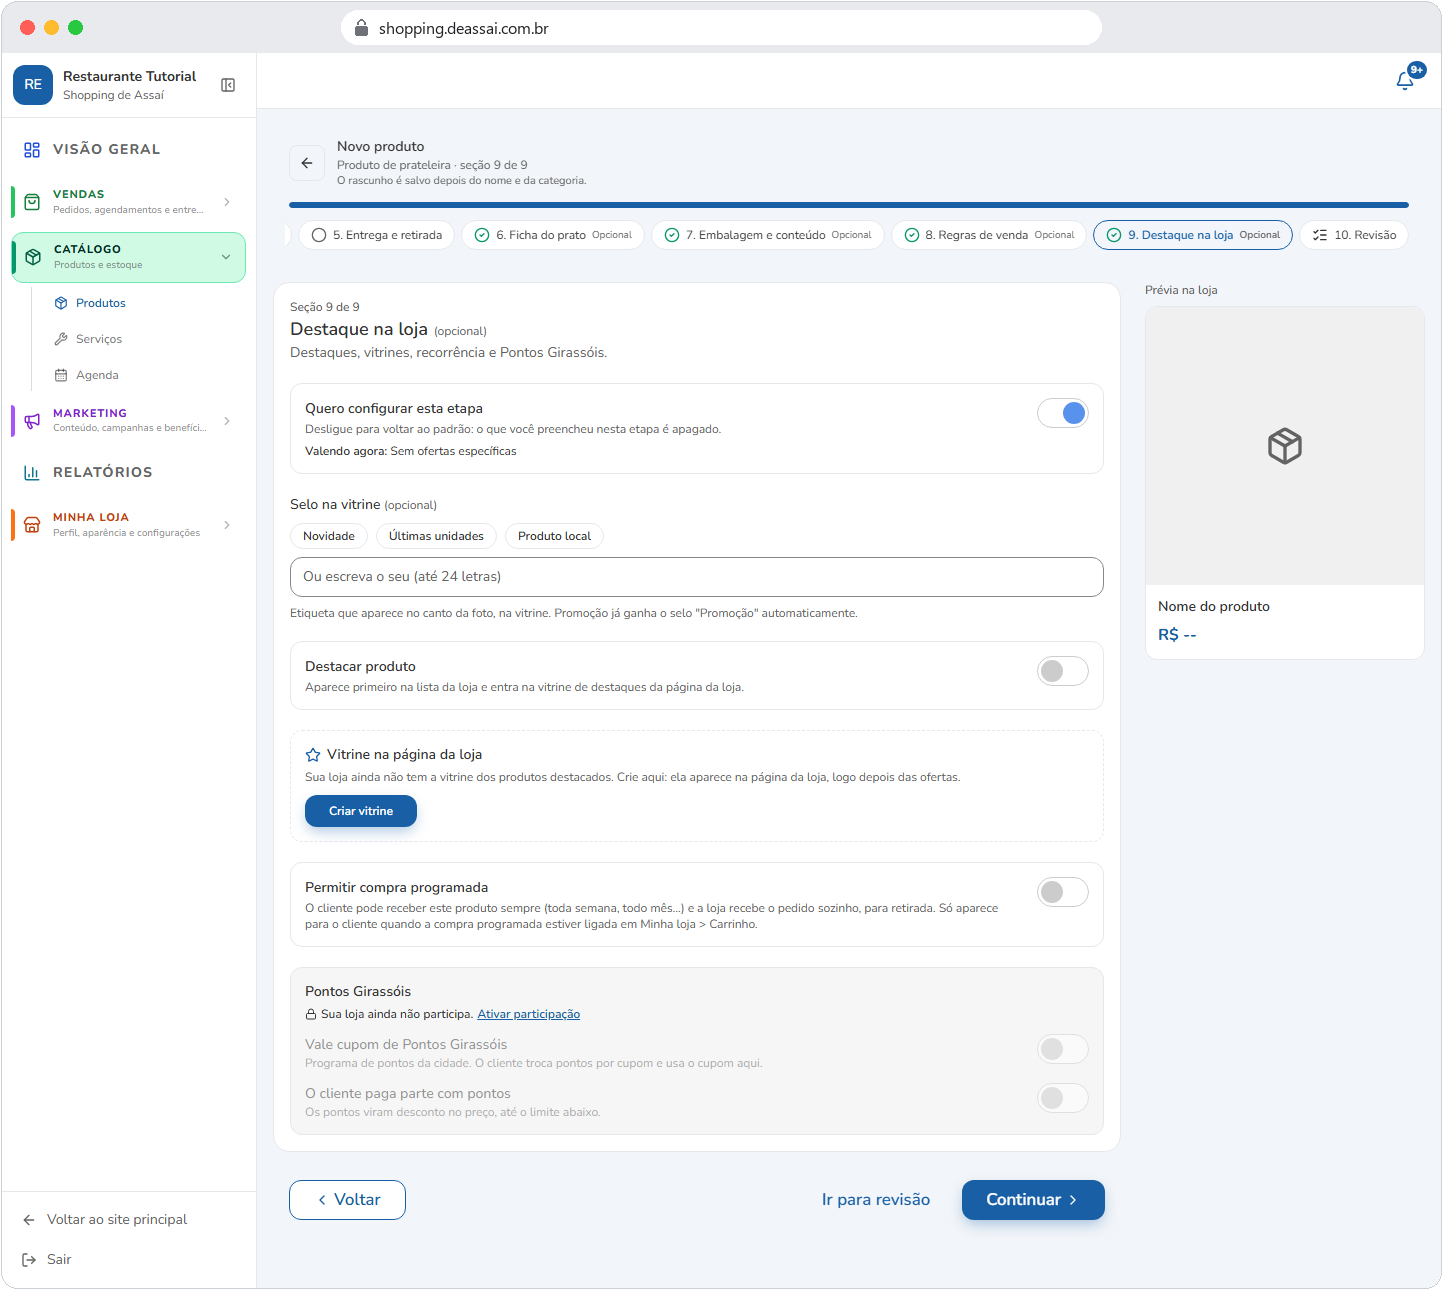Go to step 5 Entrega e retirada

[377, 235]
